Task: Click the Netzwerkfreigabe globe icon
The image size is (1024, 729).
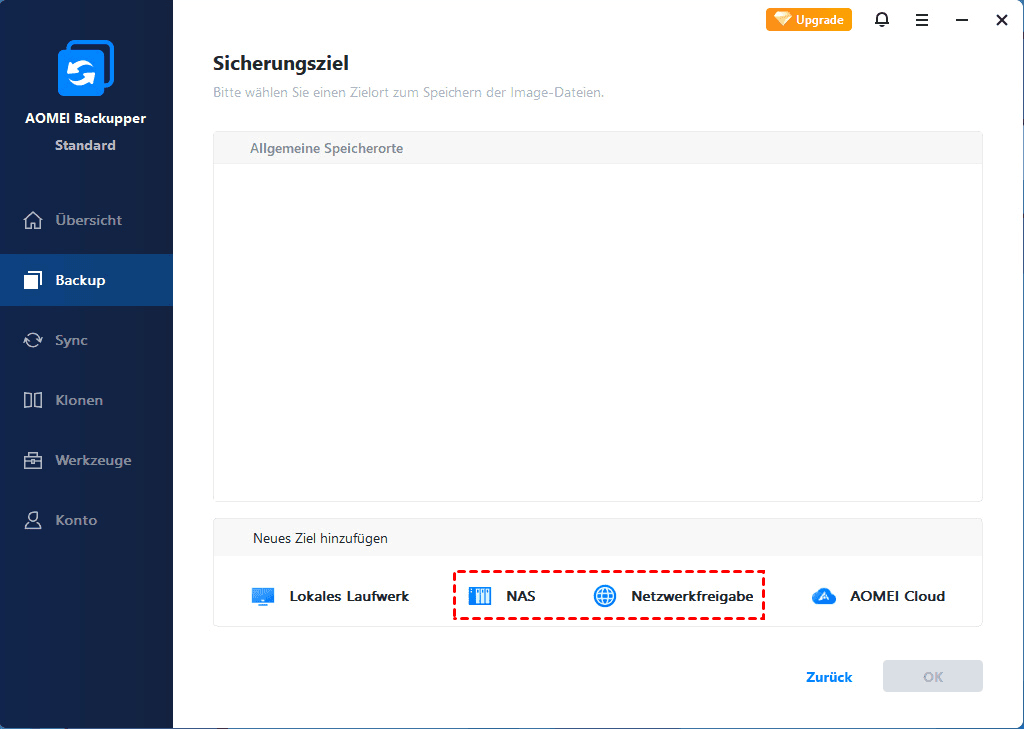Action: point(605,596)
